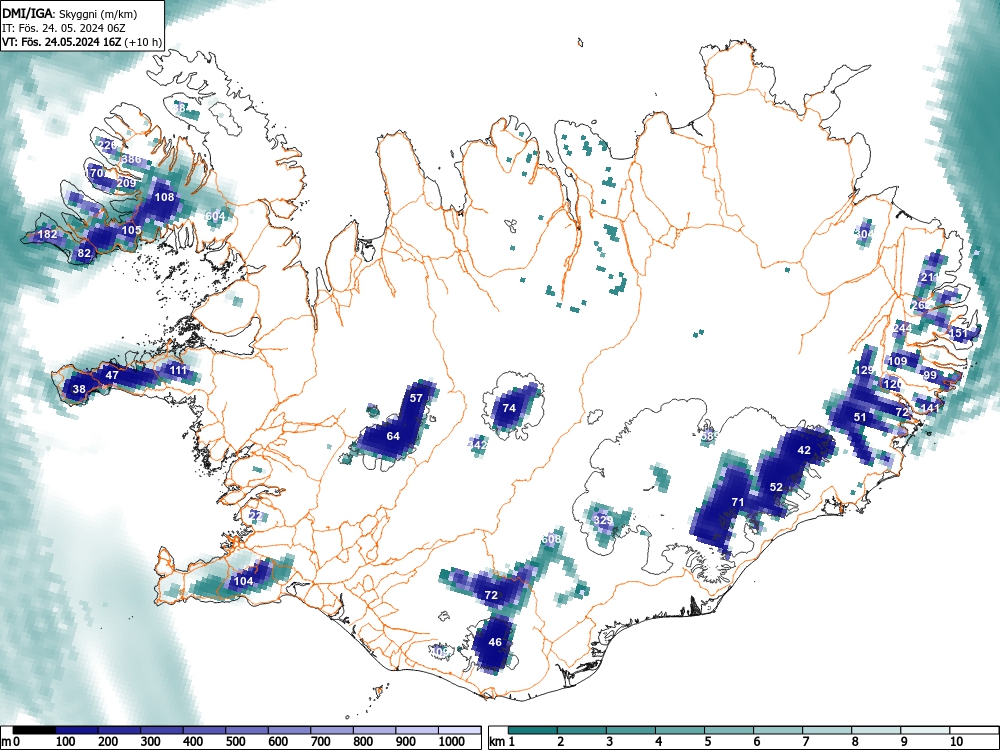Click the '300' label in the metre legend
This screenshot has width=1000, height=750.
[151, 742]
